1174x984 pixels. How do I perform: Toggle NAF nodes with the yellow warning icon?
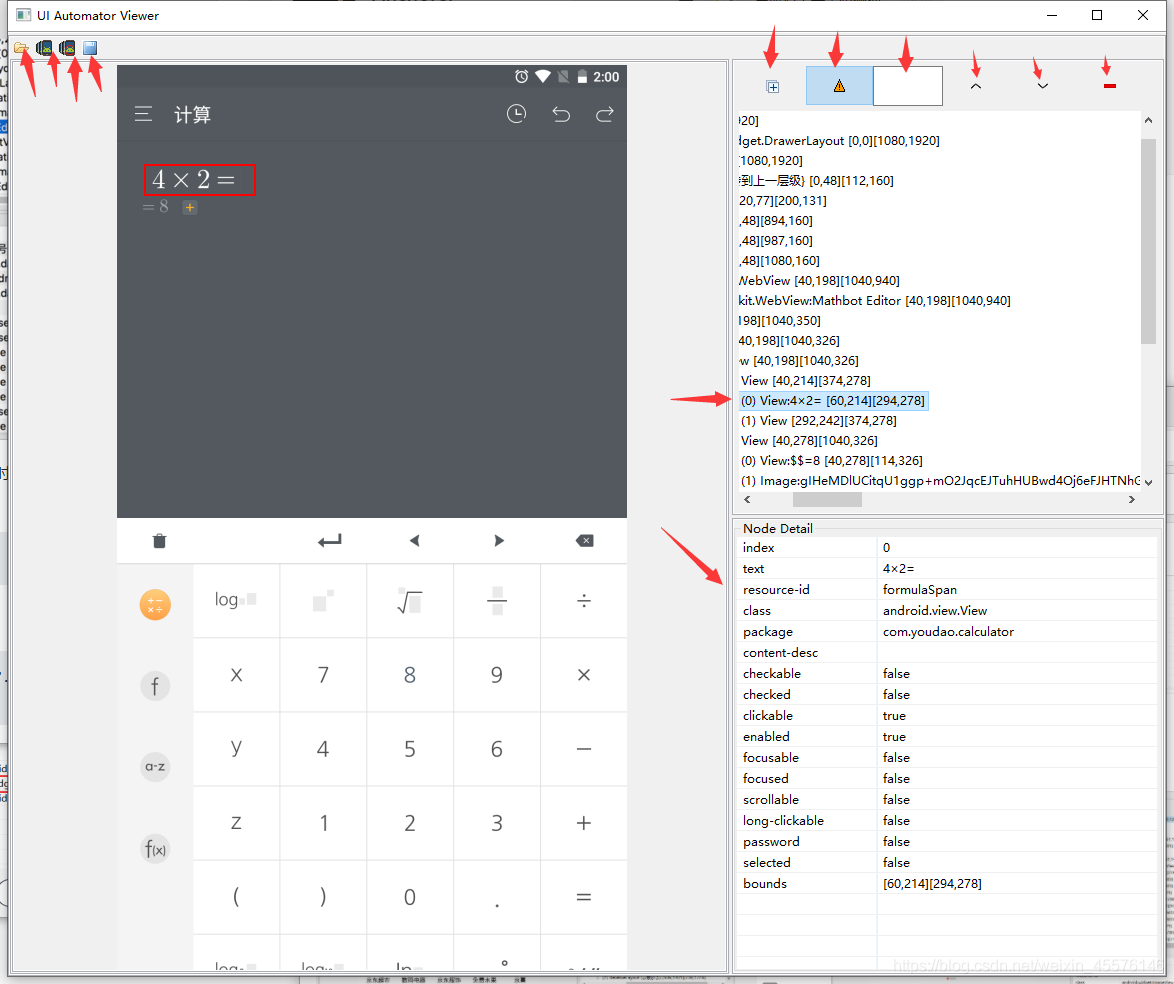tap(839, 86)
